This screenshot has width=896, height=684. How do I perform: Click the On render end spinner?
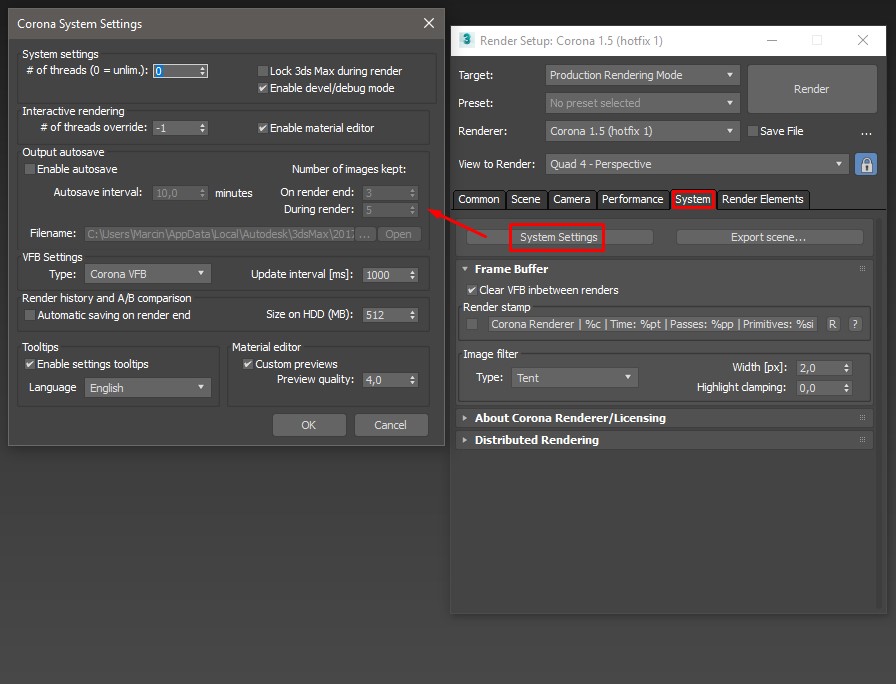(413, 193)
